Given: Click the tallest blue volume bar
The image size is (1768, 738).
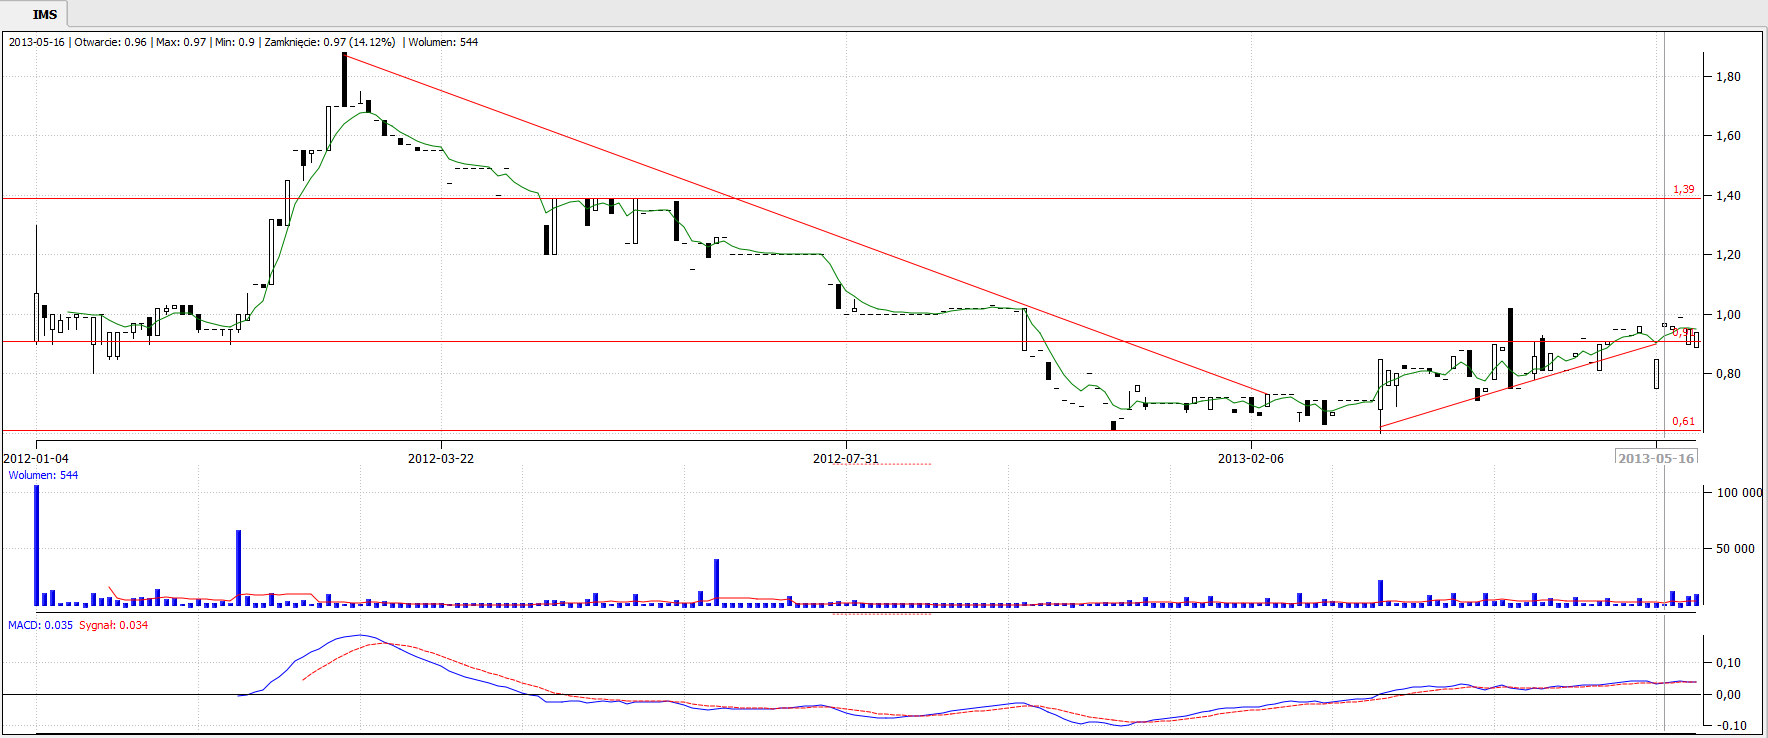Looking at the screenshot, I should [37, 545].
